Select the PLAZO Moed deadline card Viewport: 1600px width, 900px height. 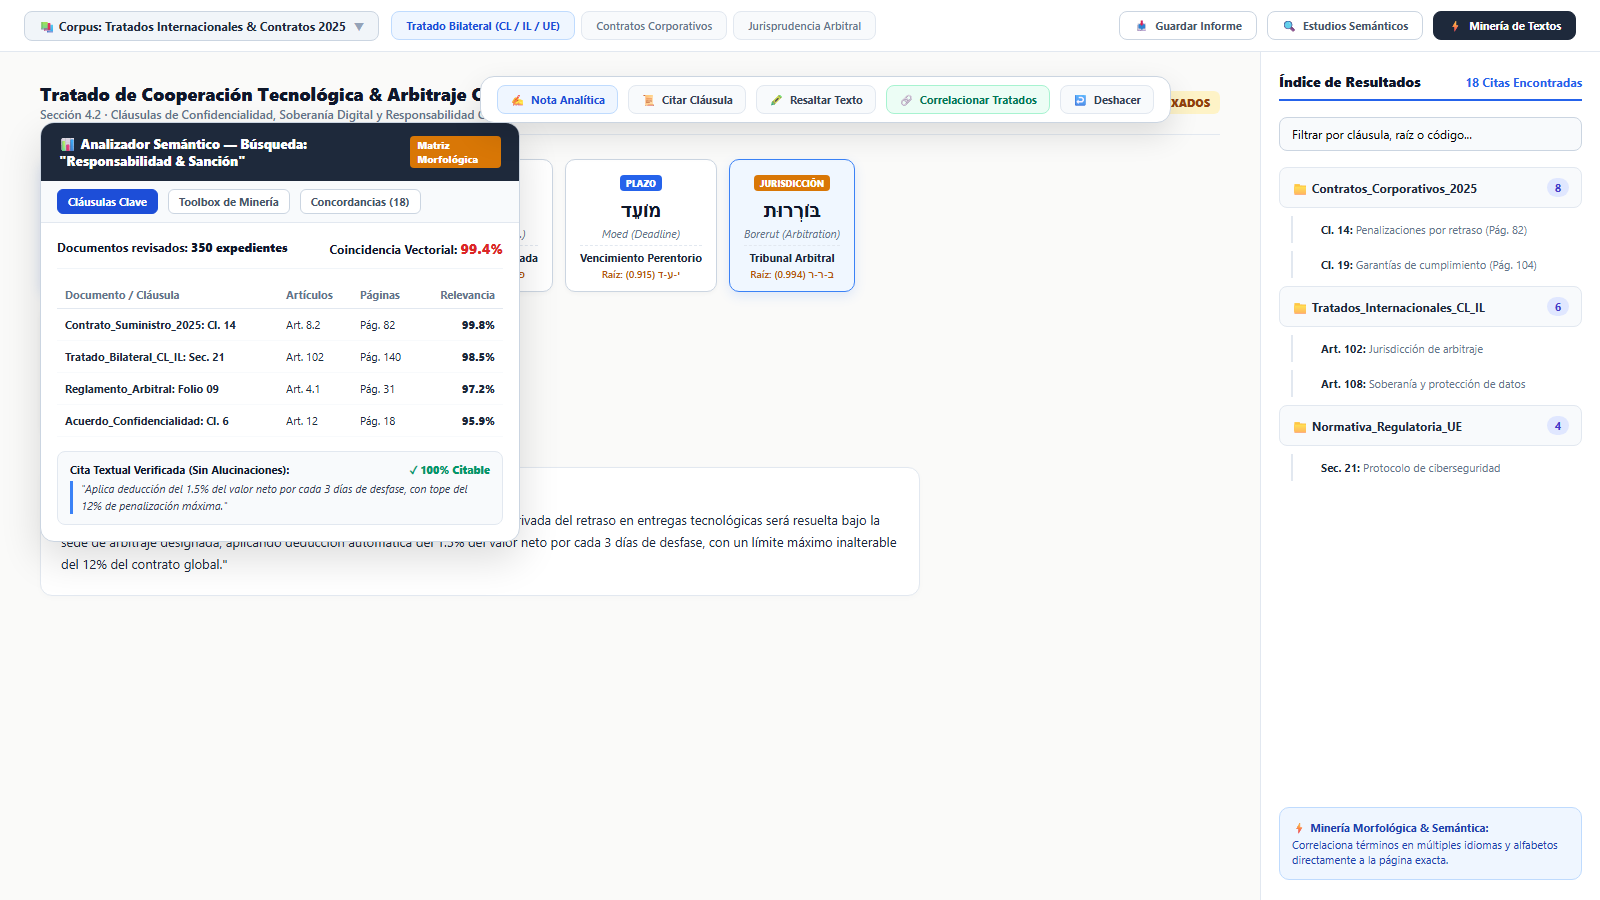click(641, 226)
